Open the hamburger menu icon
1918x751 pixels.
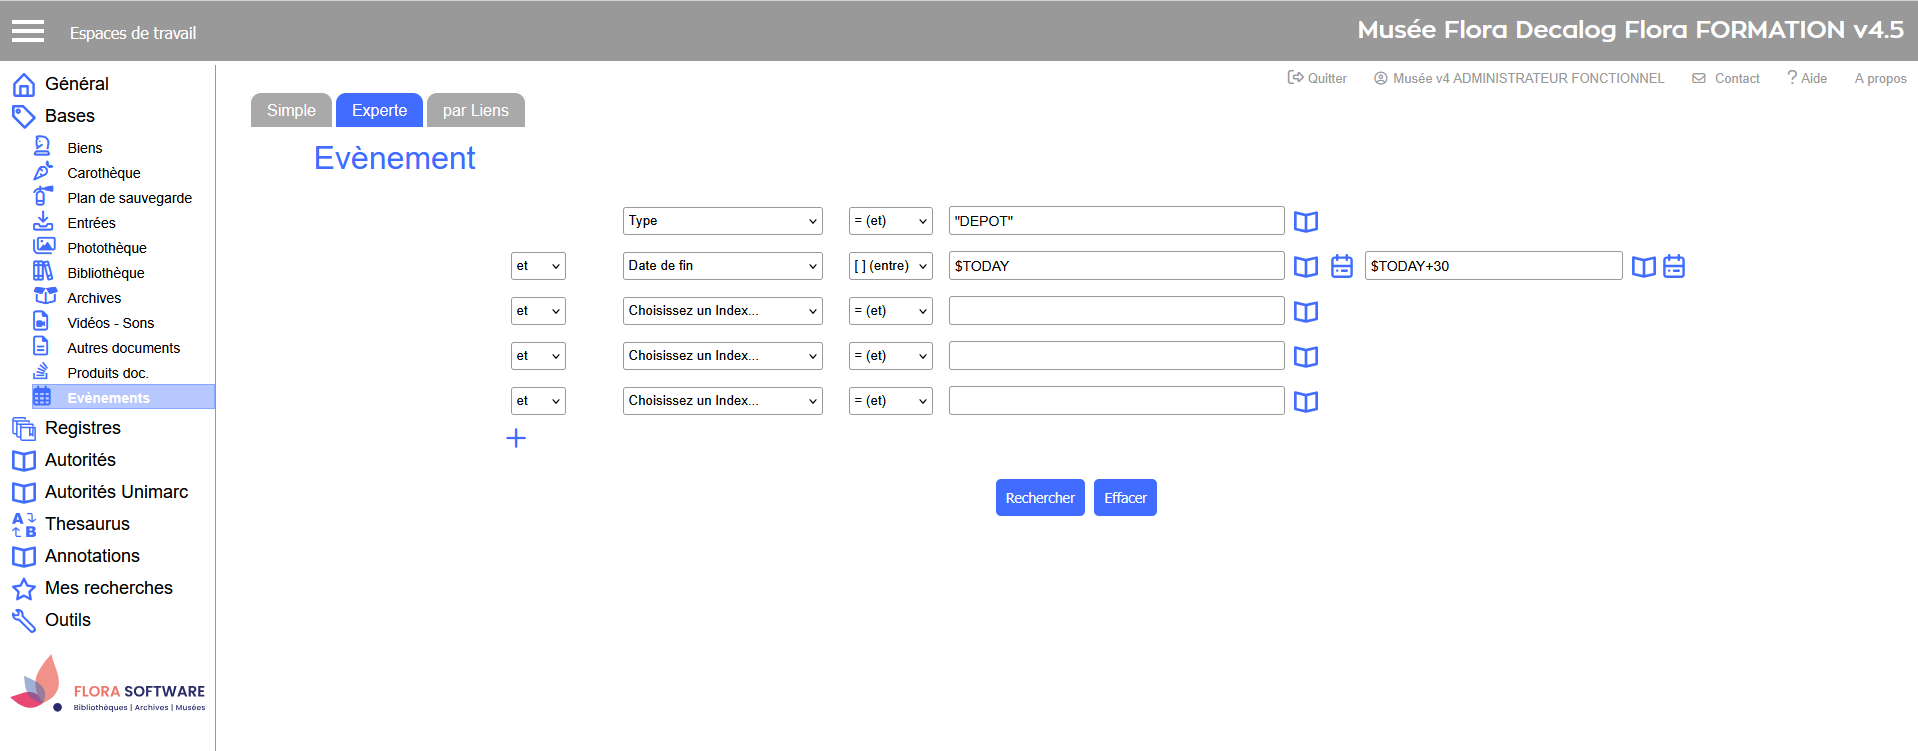(28, 32)
